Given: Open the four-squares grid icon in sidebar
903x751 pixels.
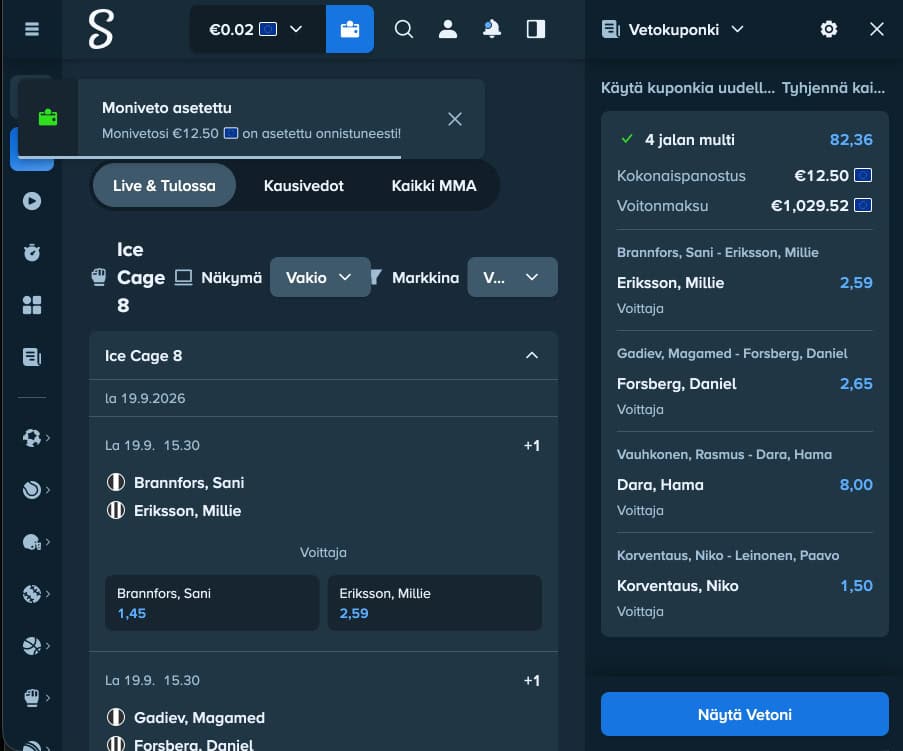Looking at the screenshot, I should [x=32, y=305].
